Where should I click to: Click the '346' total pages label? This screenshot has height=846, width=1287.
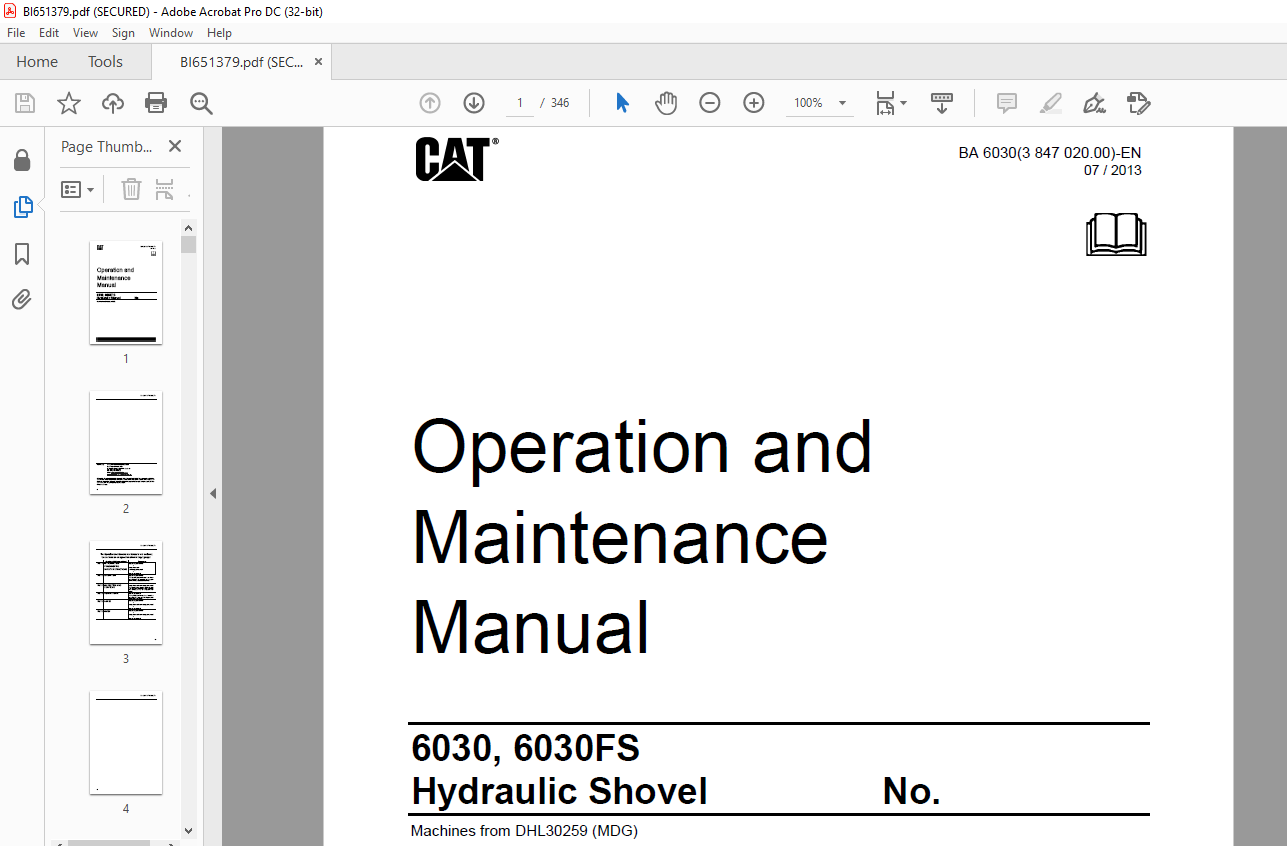560,103
